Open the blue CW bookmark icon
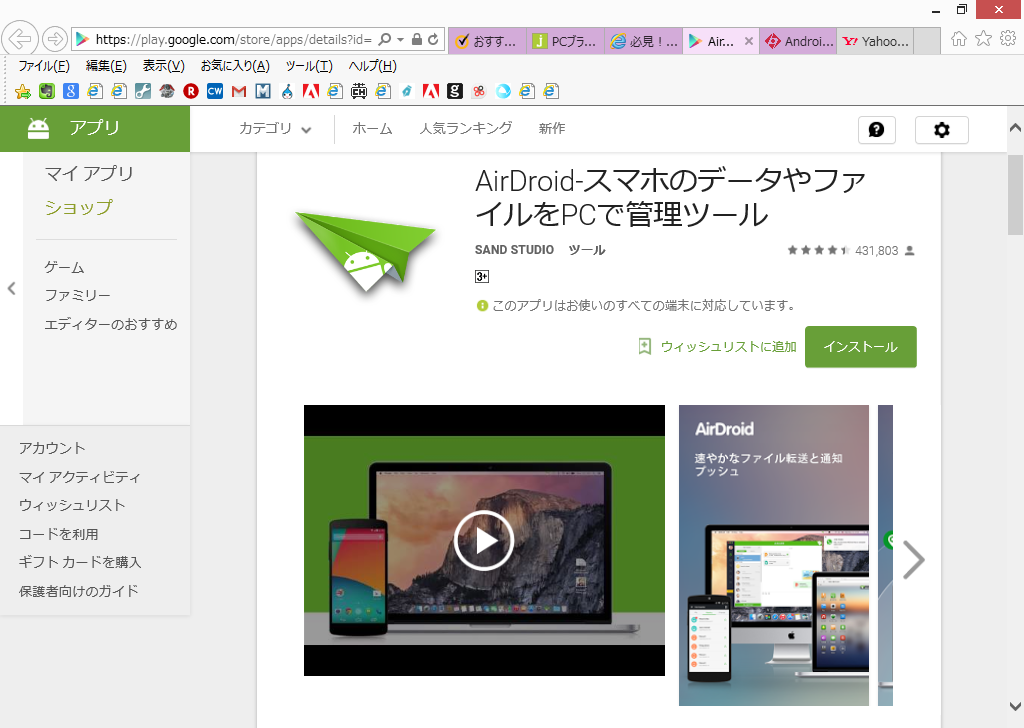 pyautogui.click(x=215, y=91)
